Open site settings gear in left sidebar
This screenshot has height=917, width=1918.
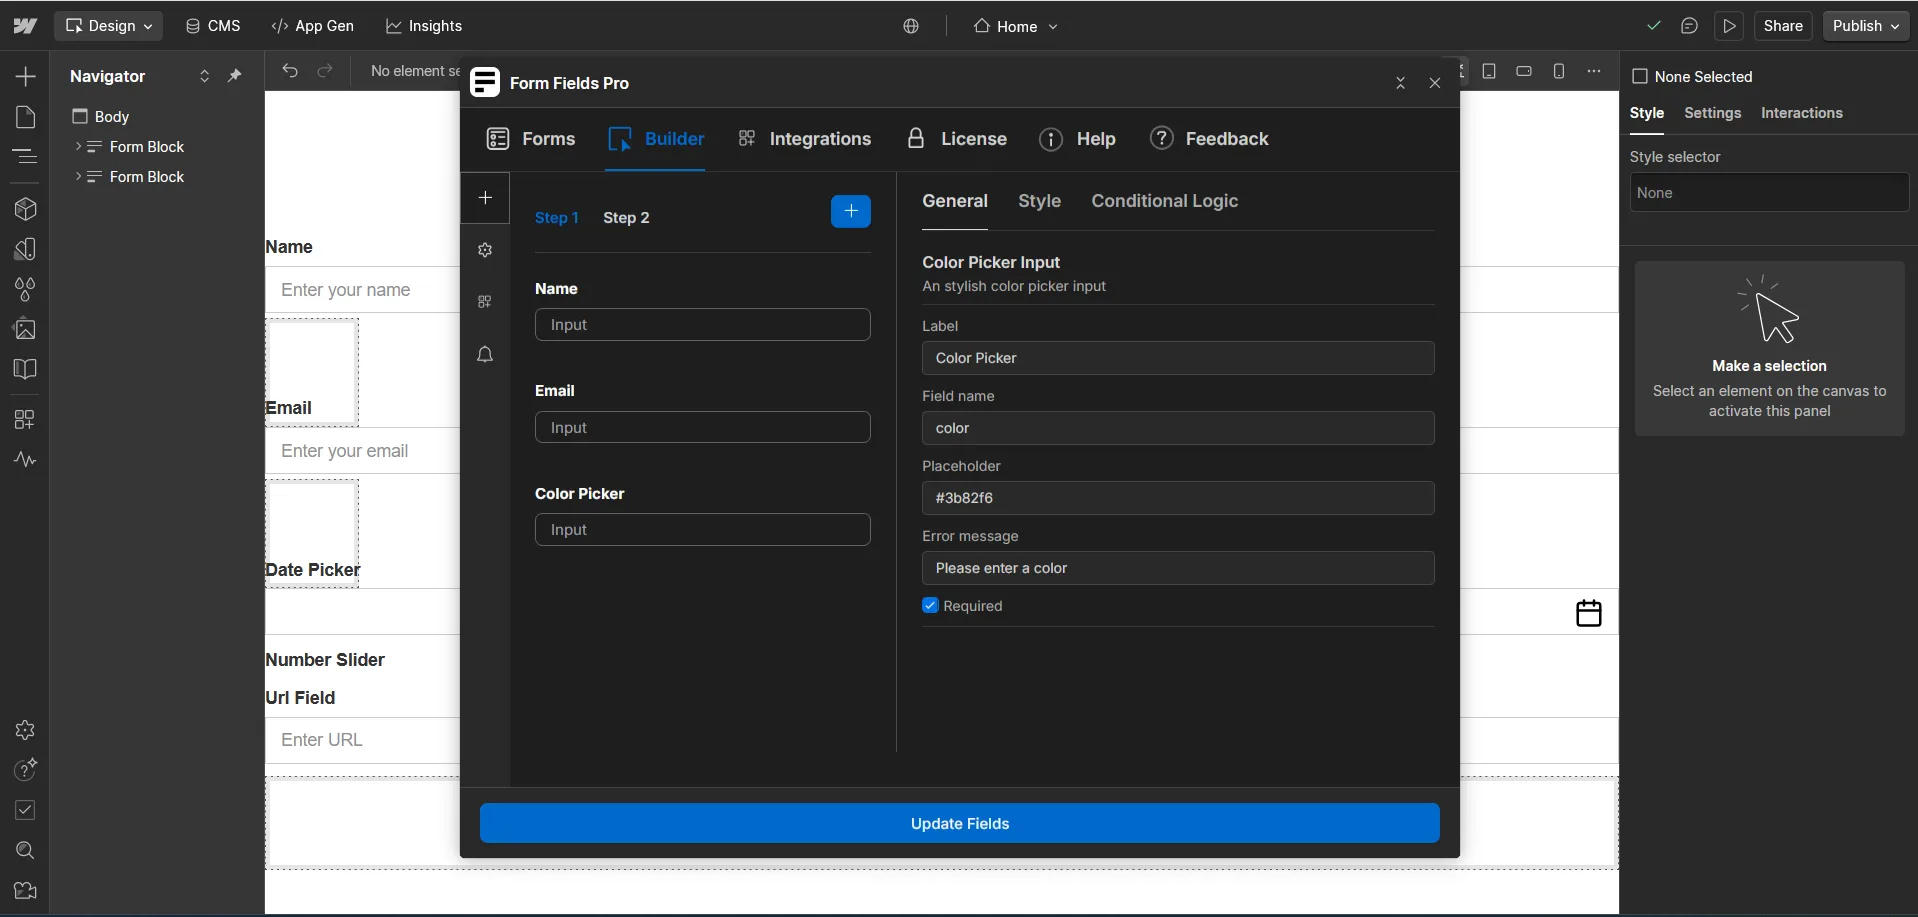[25, 730]
